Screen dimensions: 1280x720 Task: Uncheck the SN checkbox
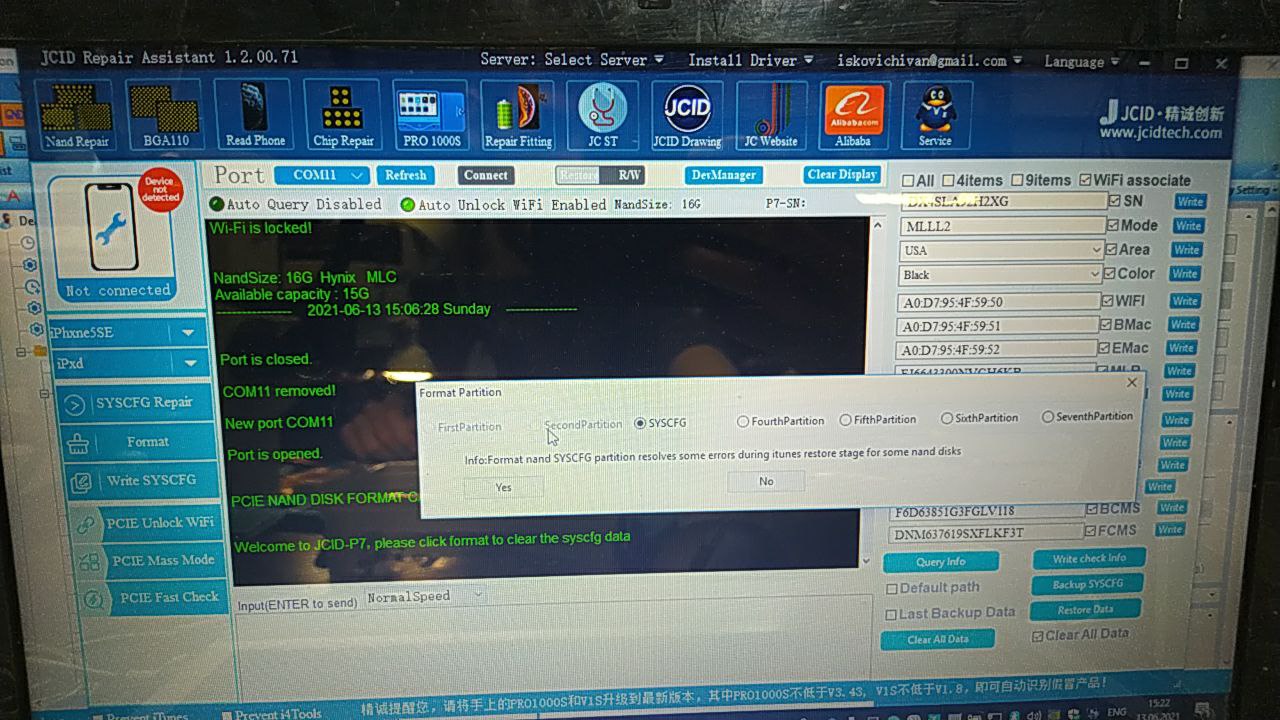tap(1114, 201)
